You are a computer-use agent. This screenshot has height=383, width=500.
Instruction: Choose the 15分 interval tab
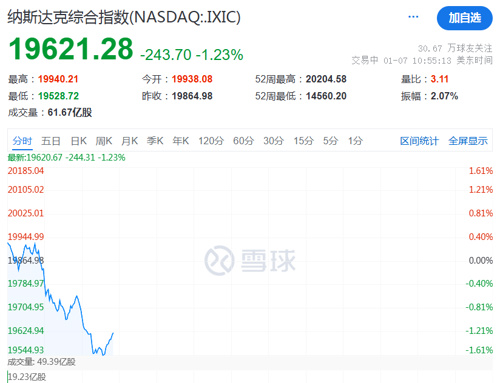tap(303, 141)
